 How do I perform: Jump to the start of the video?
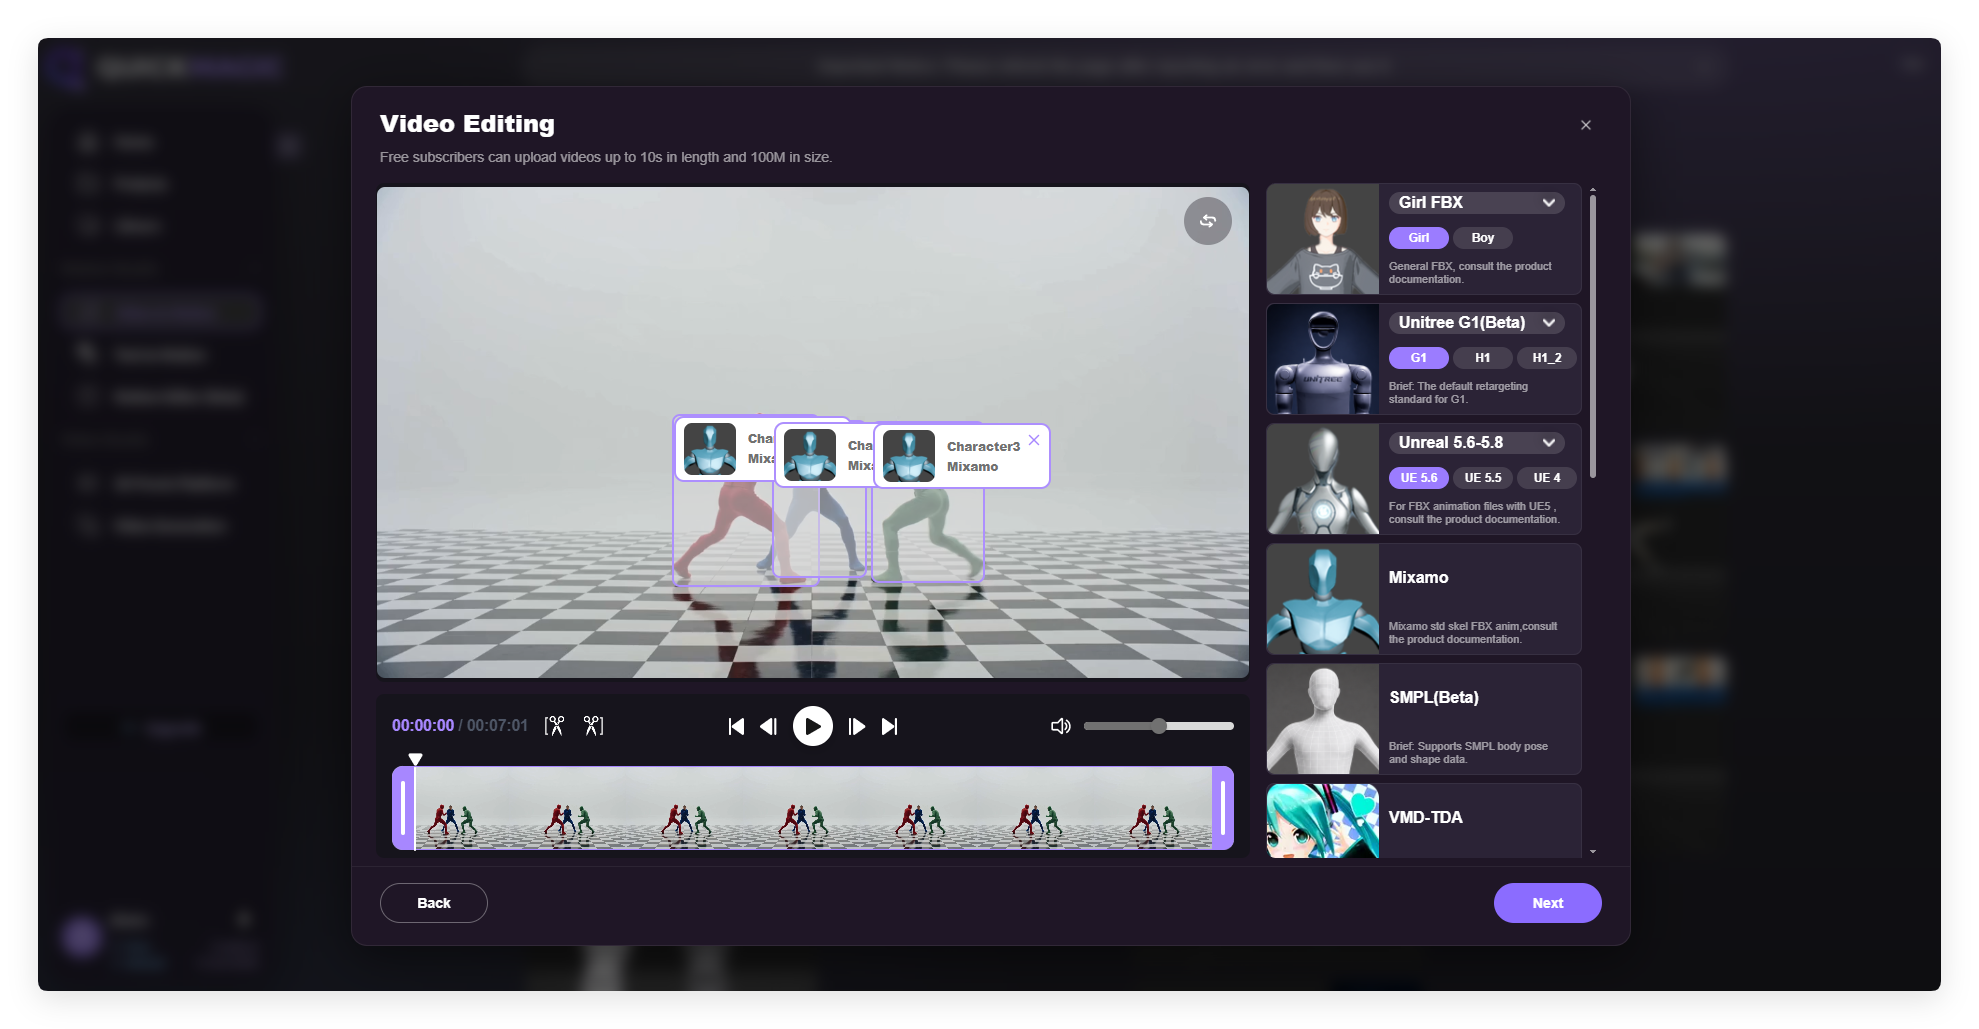coord(736,727)
